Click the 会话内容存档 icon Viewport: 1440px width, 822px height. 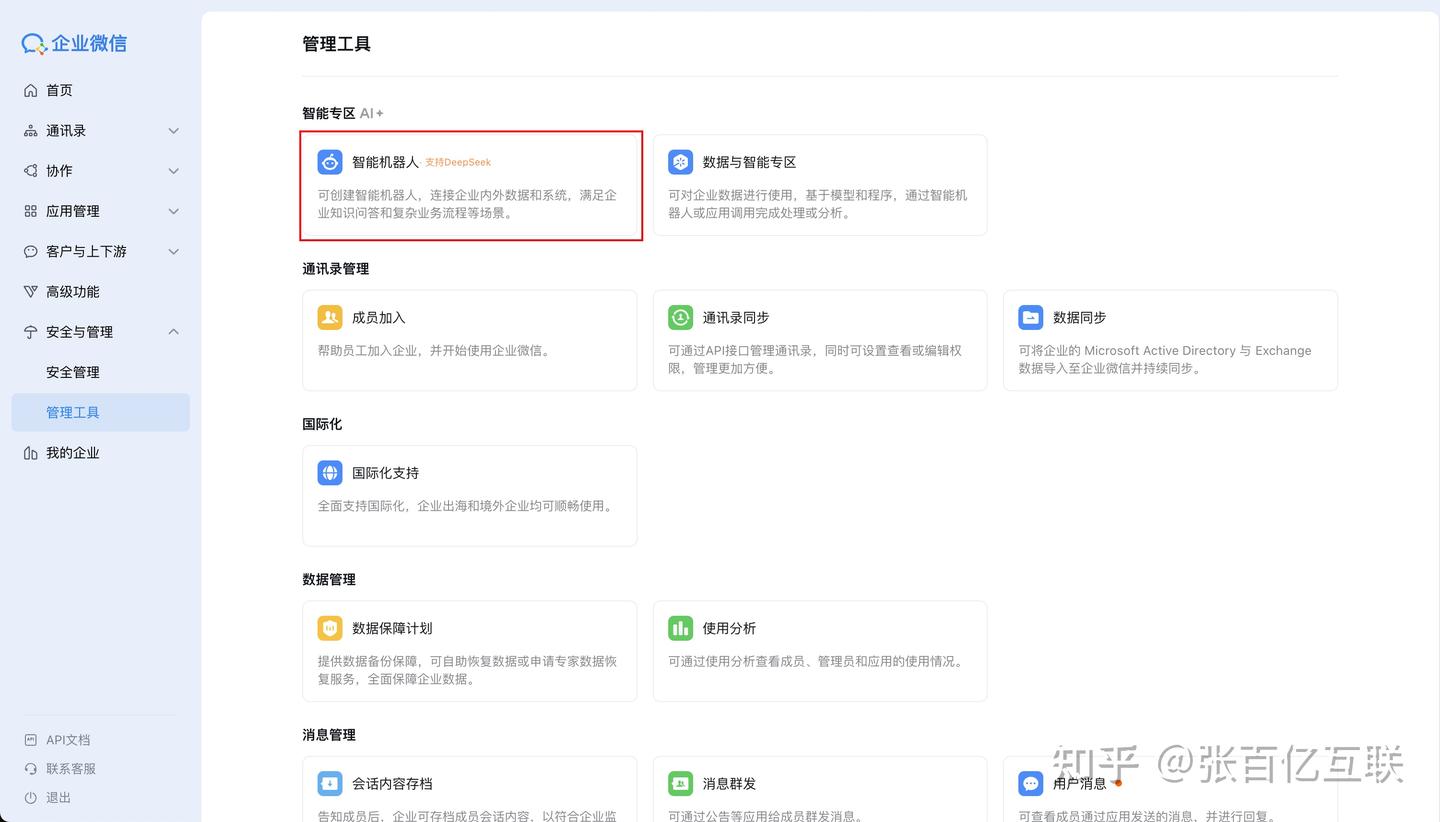(x=330, y=783)
